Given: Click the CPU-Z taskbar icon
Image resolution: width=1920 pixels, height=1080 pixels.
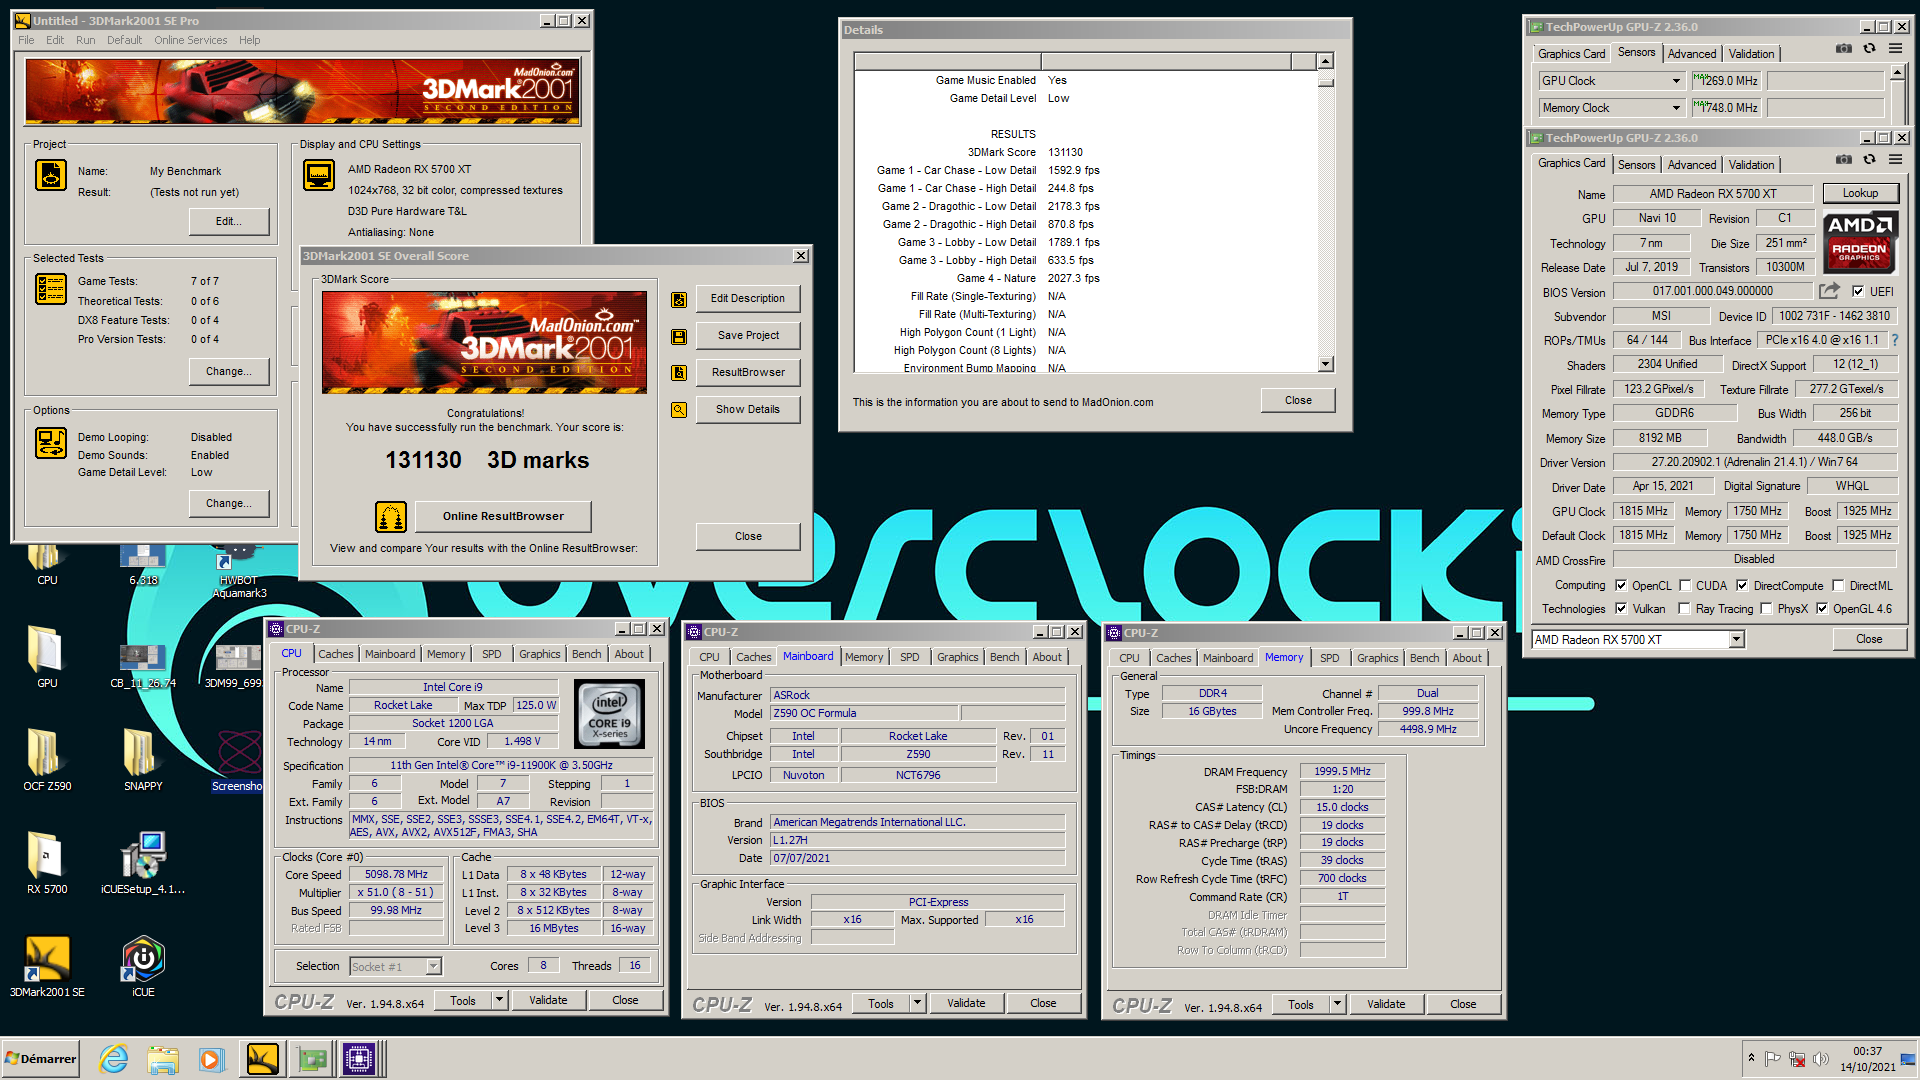Looking at the screenshot, I should pyautogui.click(x=358, y=1059).
